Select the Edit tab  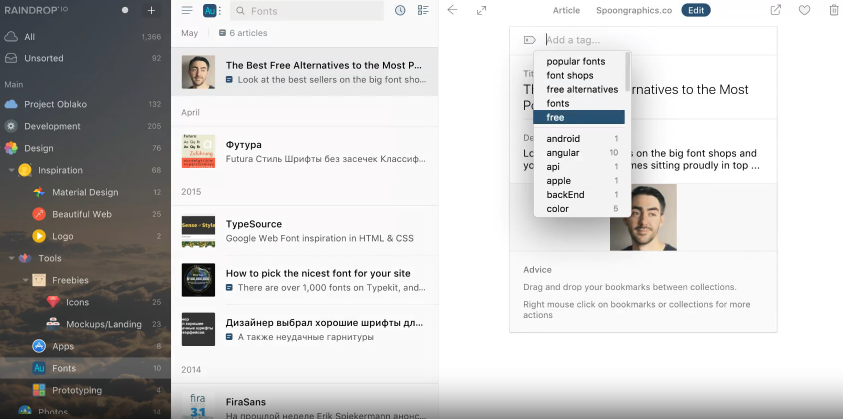(696, 10)
